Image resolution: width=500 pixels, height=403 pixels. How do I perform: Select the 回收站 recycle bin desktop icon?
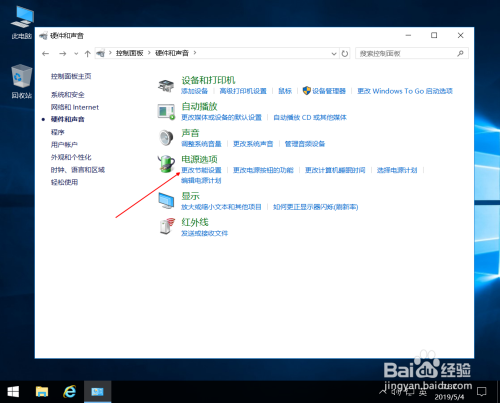tap(22, 82)
